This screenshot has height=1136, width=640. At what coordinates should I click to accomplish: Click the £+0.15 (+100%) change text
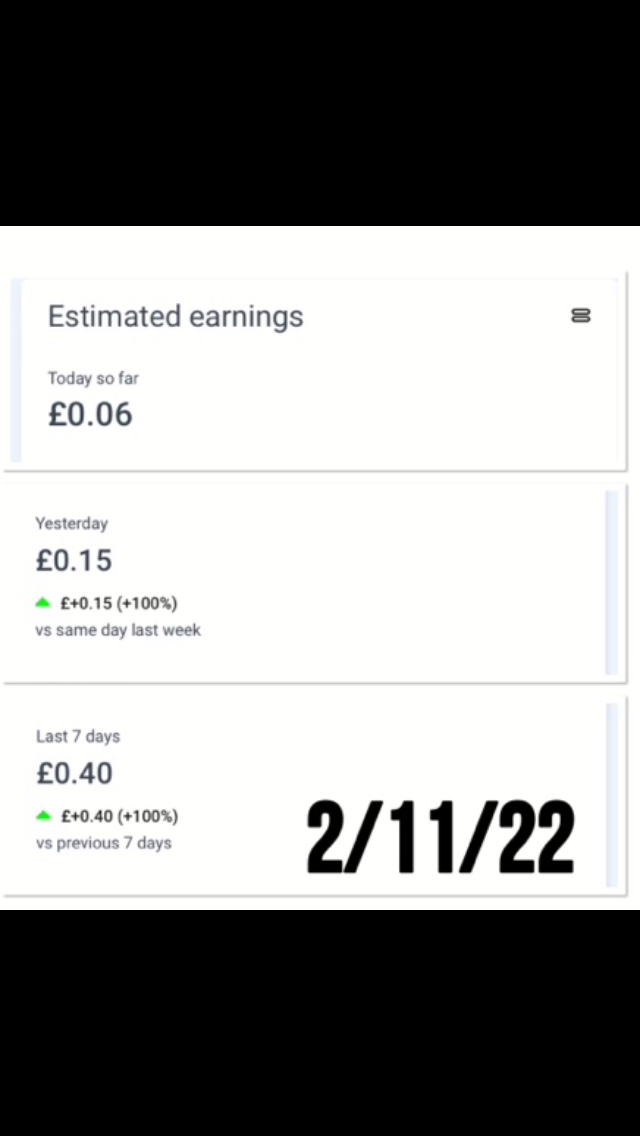coord(119,603)
